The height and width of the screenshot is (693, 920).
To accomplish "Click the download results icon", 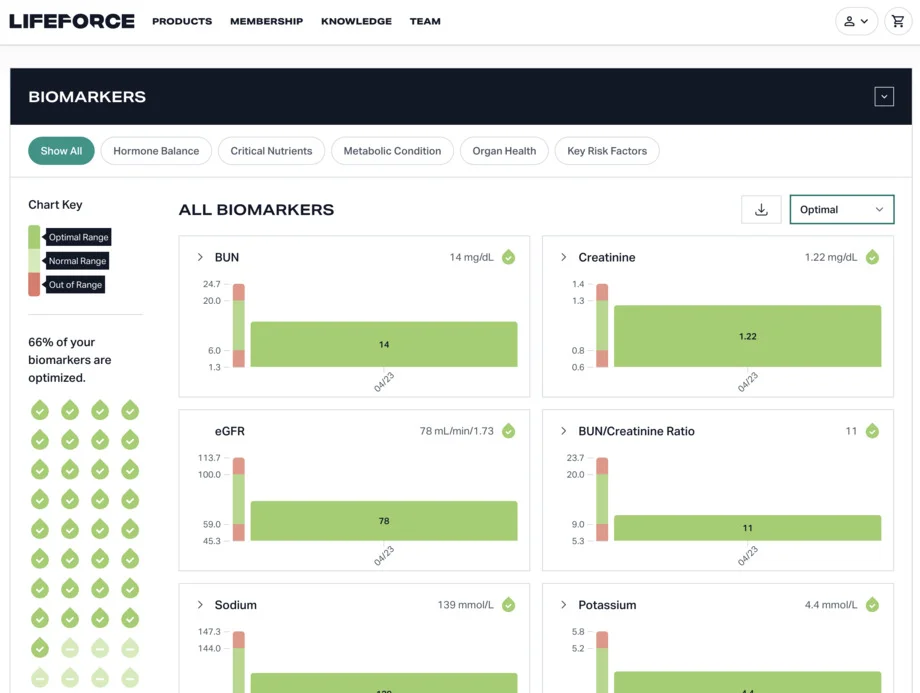I will [761, 209].
